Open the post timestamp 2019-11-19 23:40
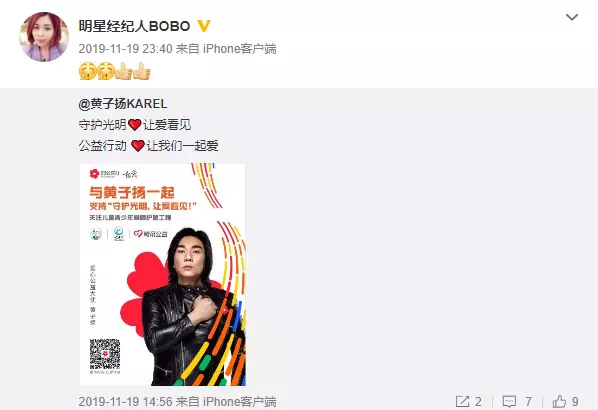Image resolution: width=598 pixels, height=410 pixels. click(125, 49)
